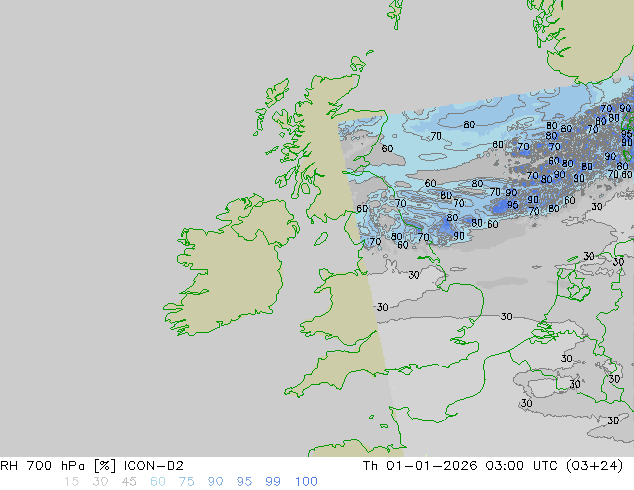This screenshot has height=490, width=634.
Task: Click the legend value 100
Action: click(306, 482)
